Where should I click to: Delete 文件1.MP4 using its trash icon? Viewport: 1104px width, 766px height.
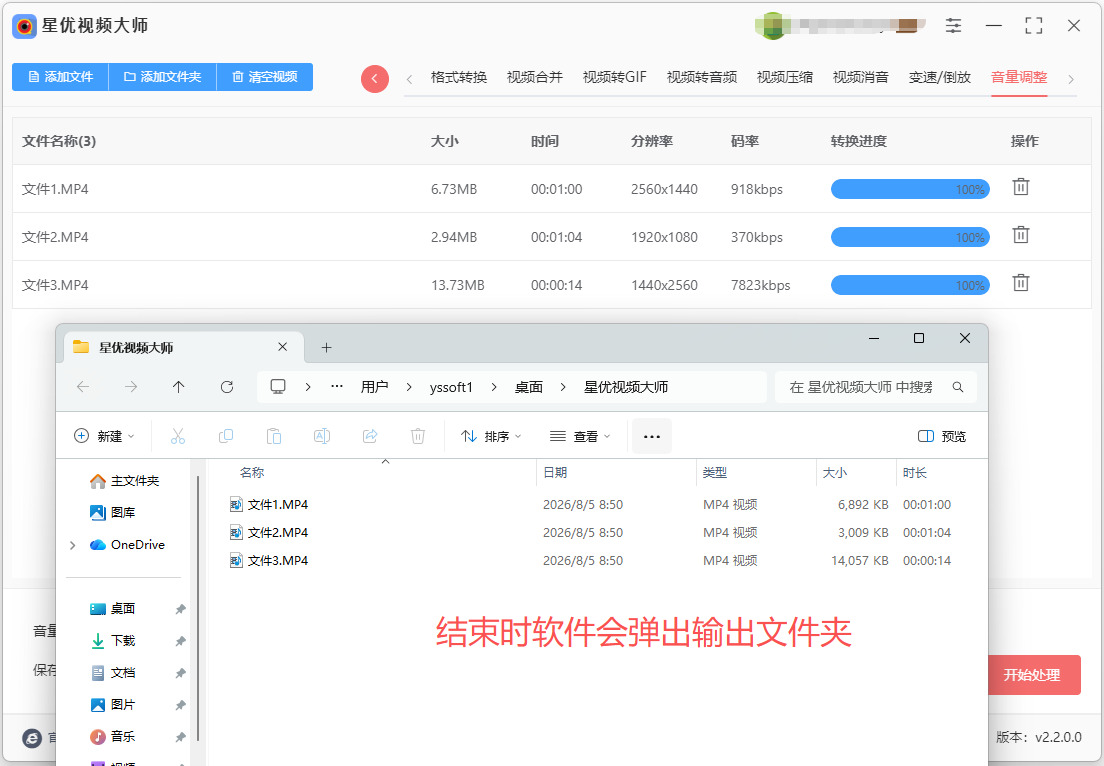pyautogui.click(x=1020, y=187)
